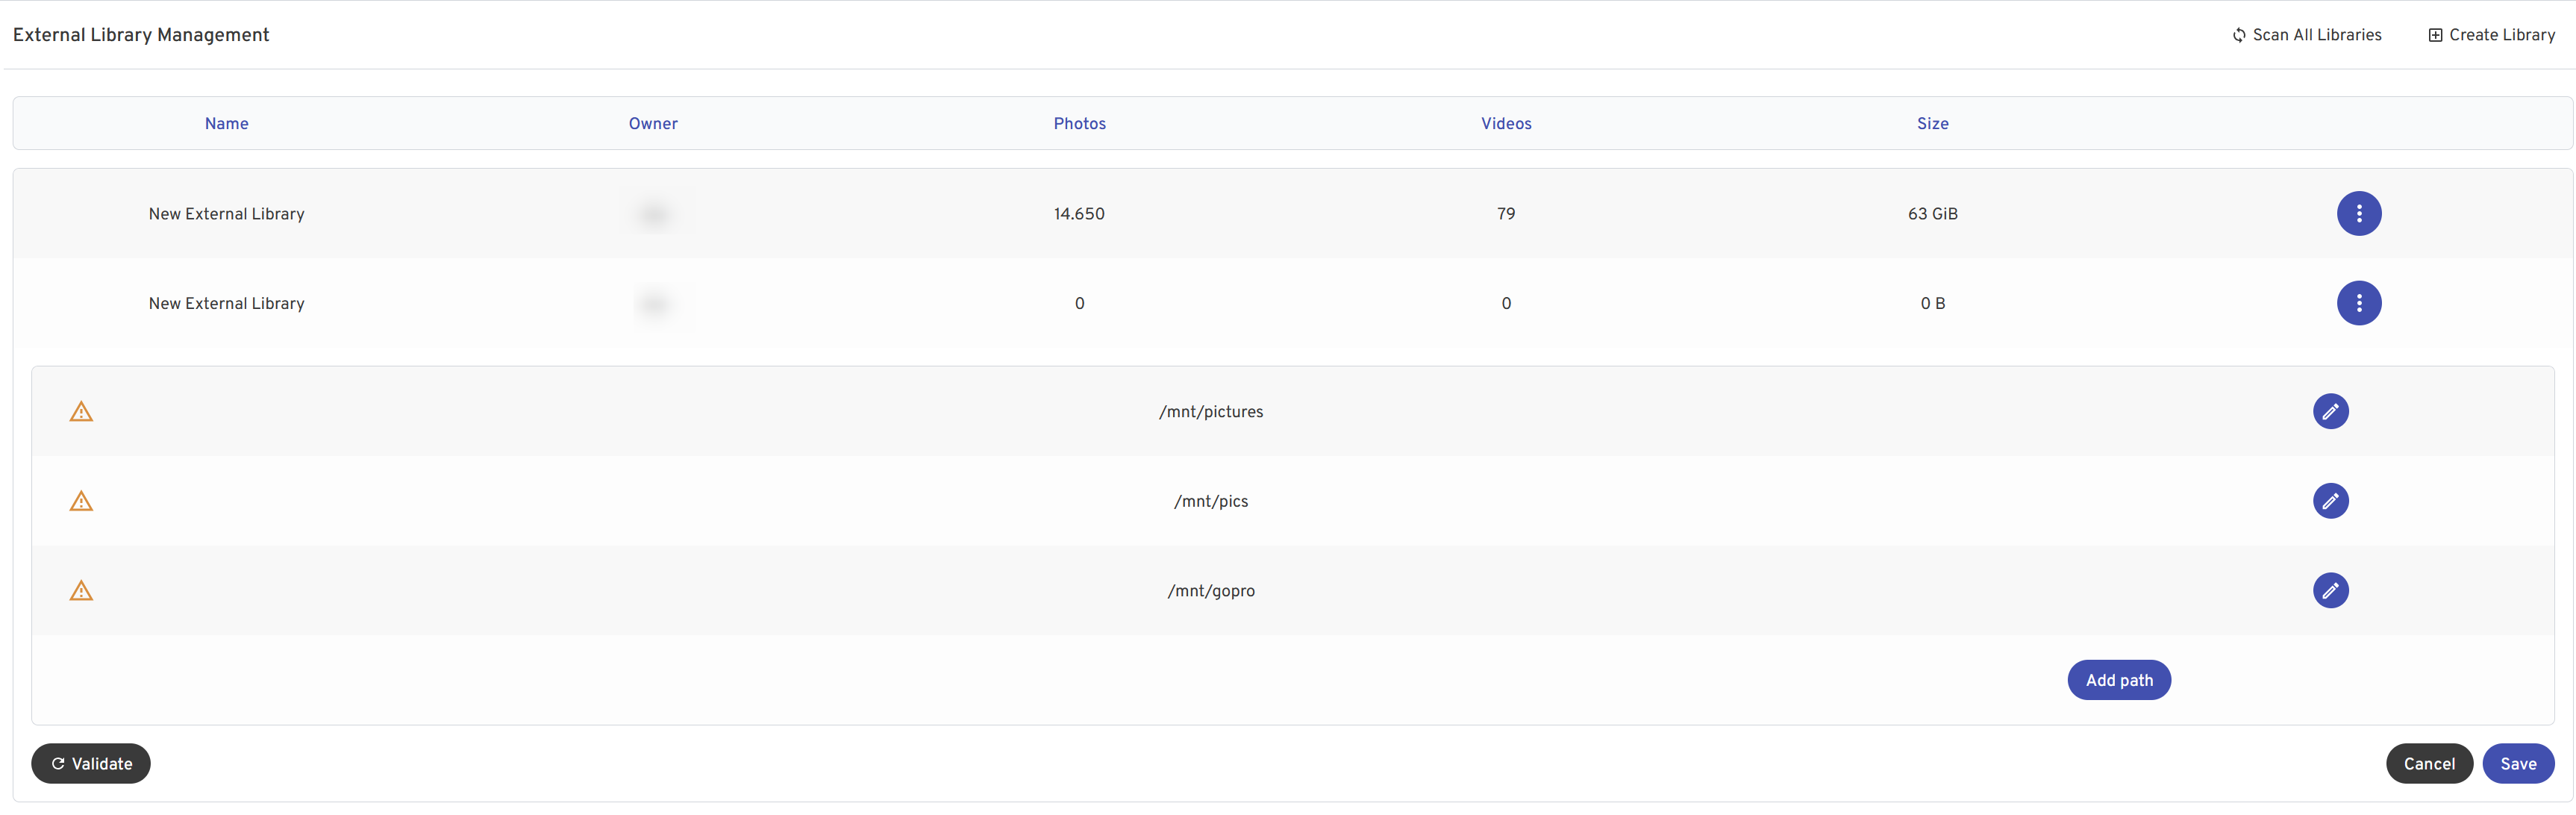Click Create Library

2491,35
